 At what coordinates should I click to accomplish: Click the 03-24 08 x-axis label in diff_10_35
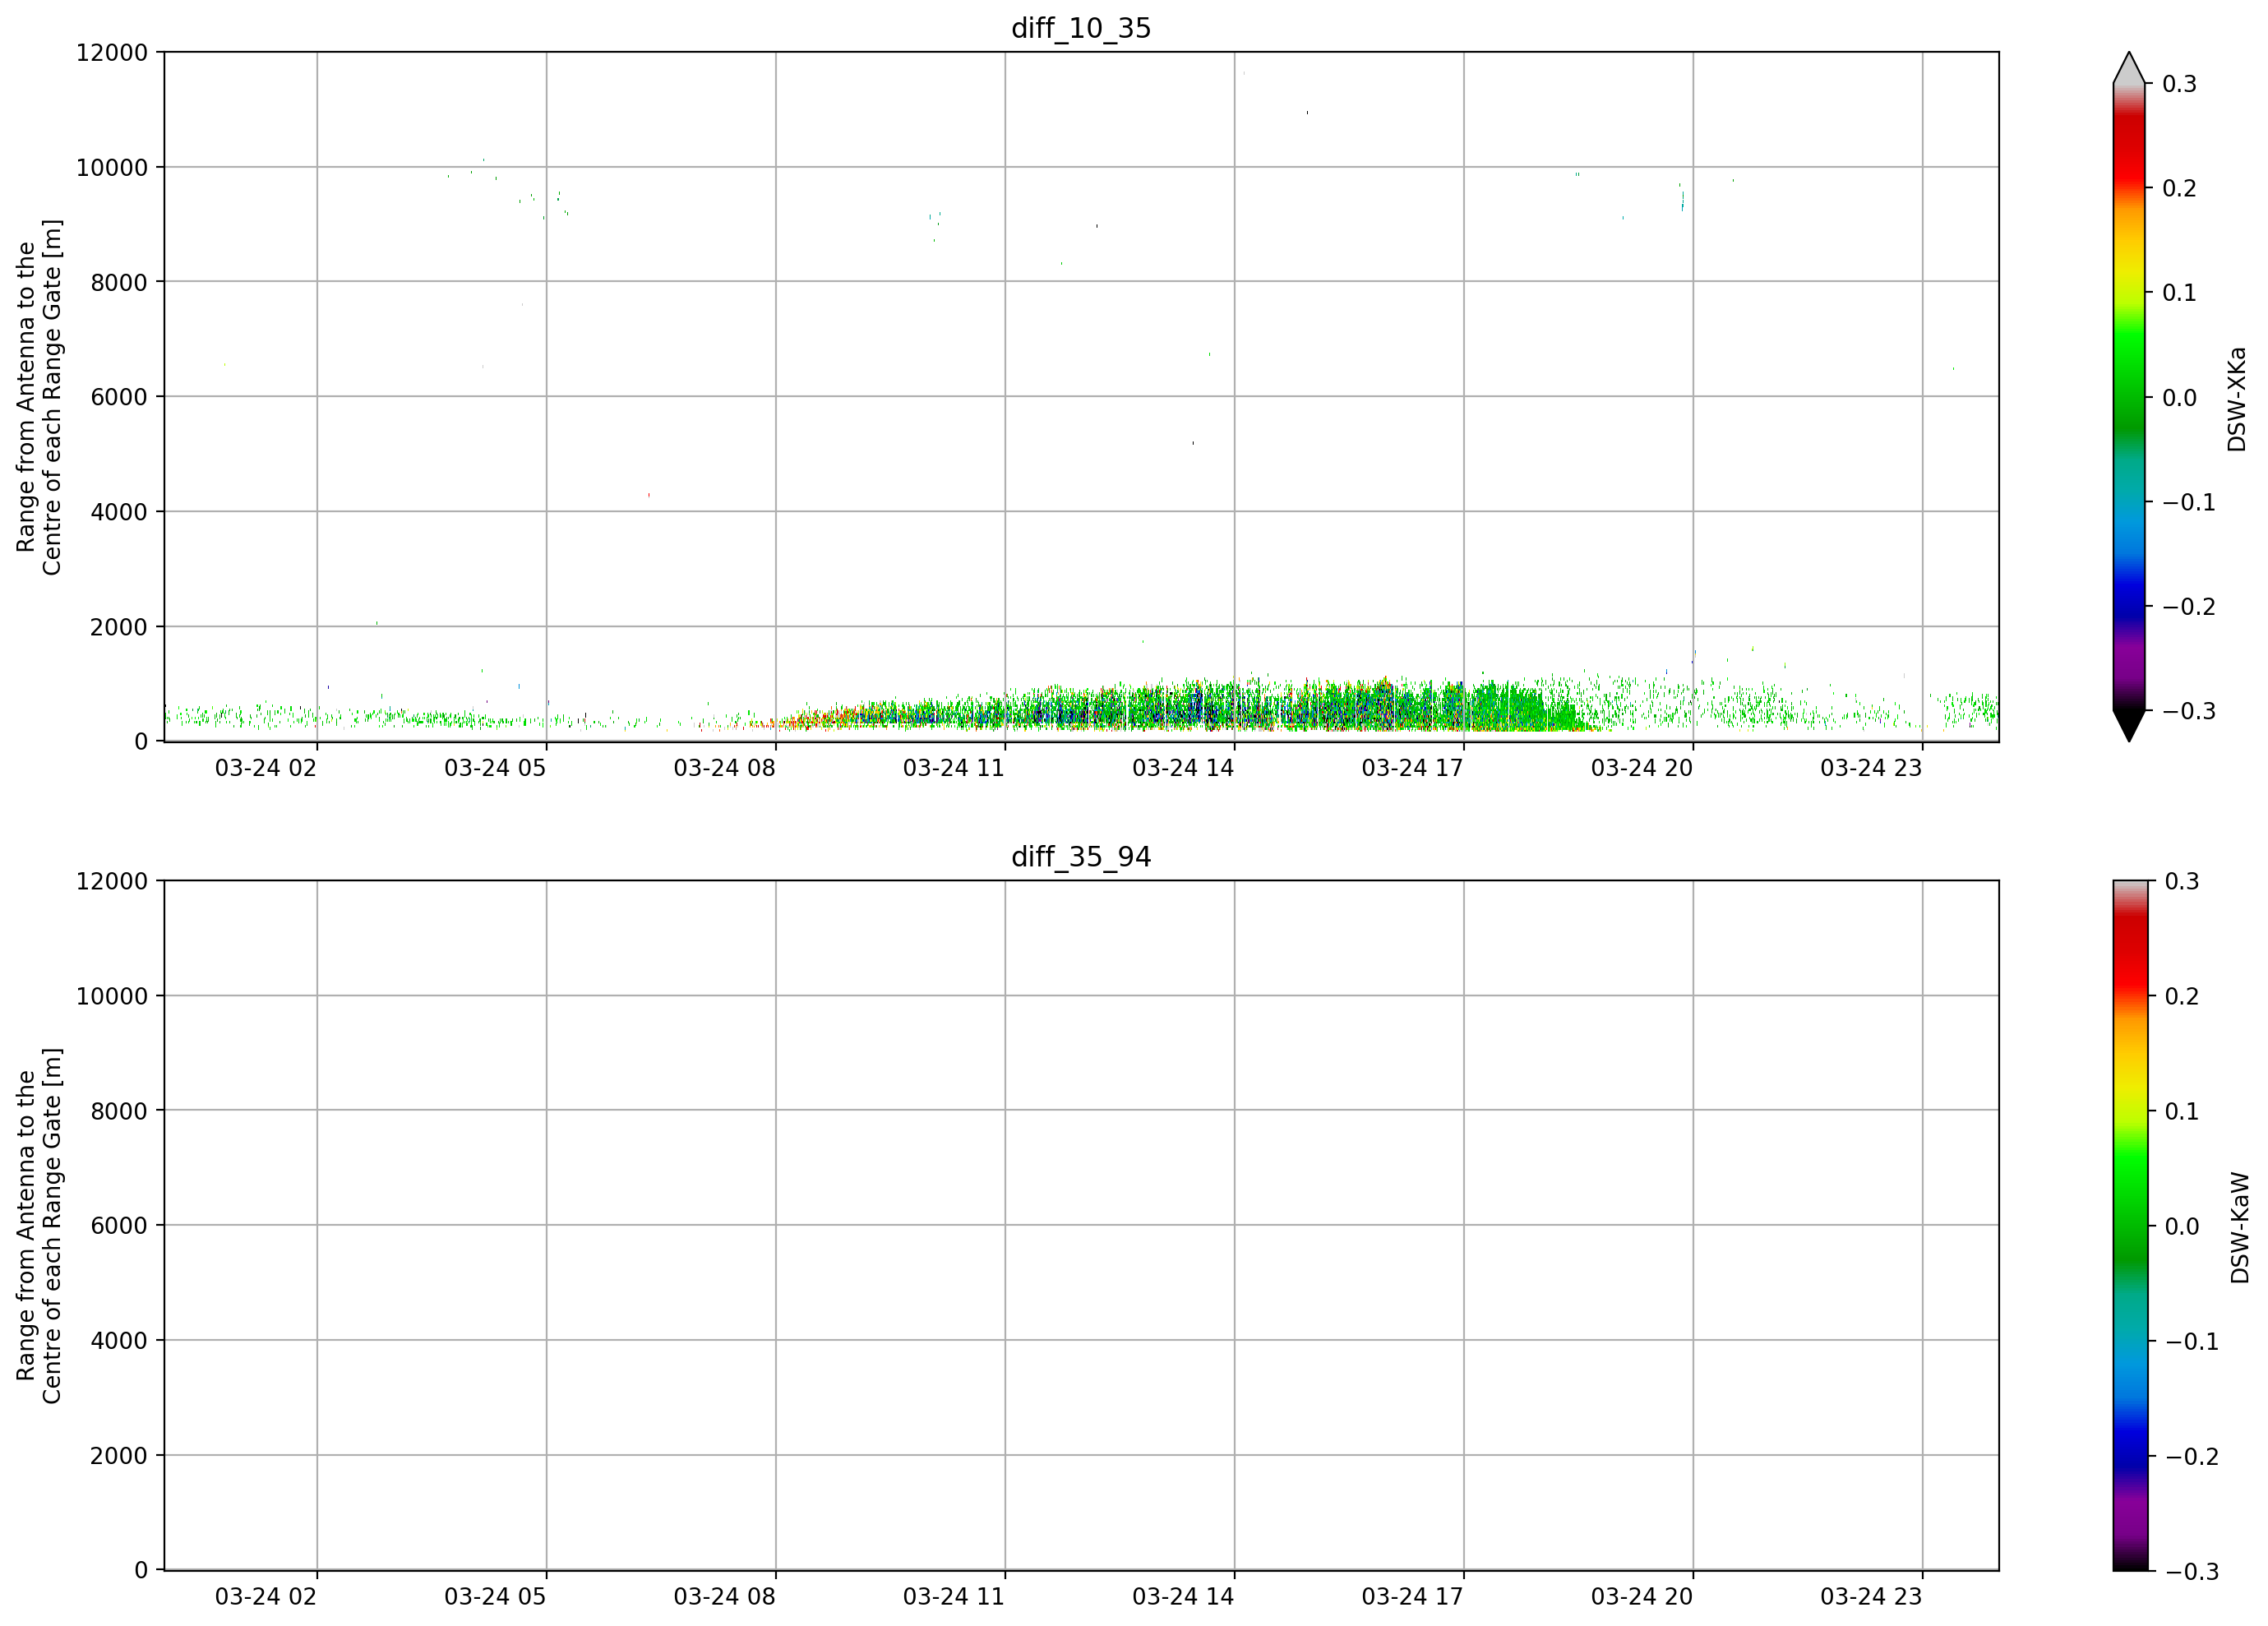point(724,768)
